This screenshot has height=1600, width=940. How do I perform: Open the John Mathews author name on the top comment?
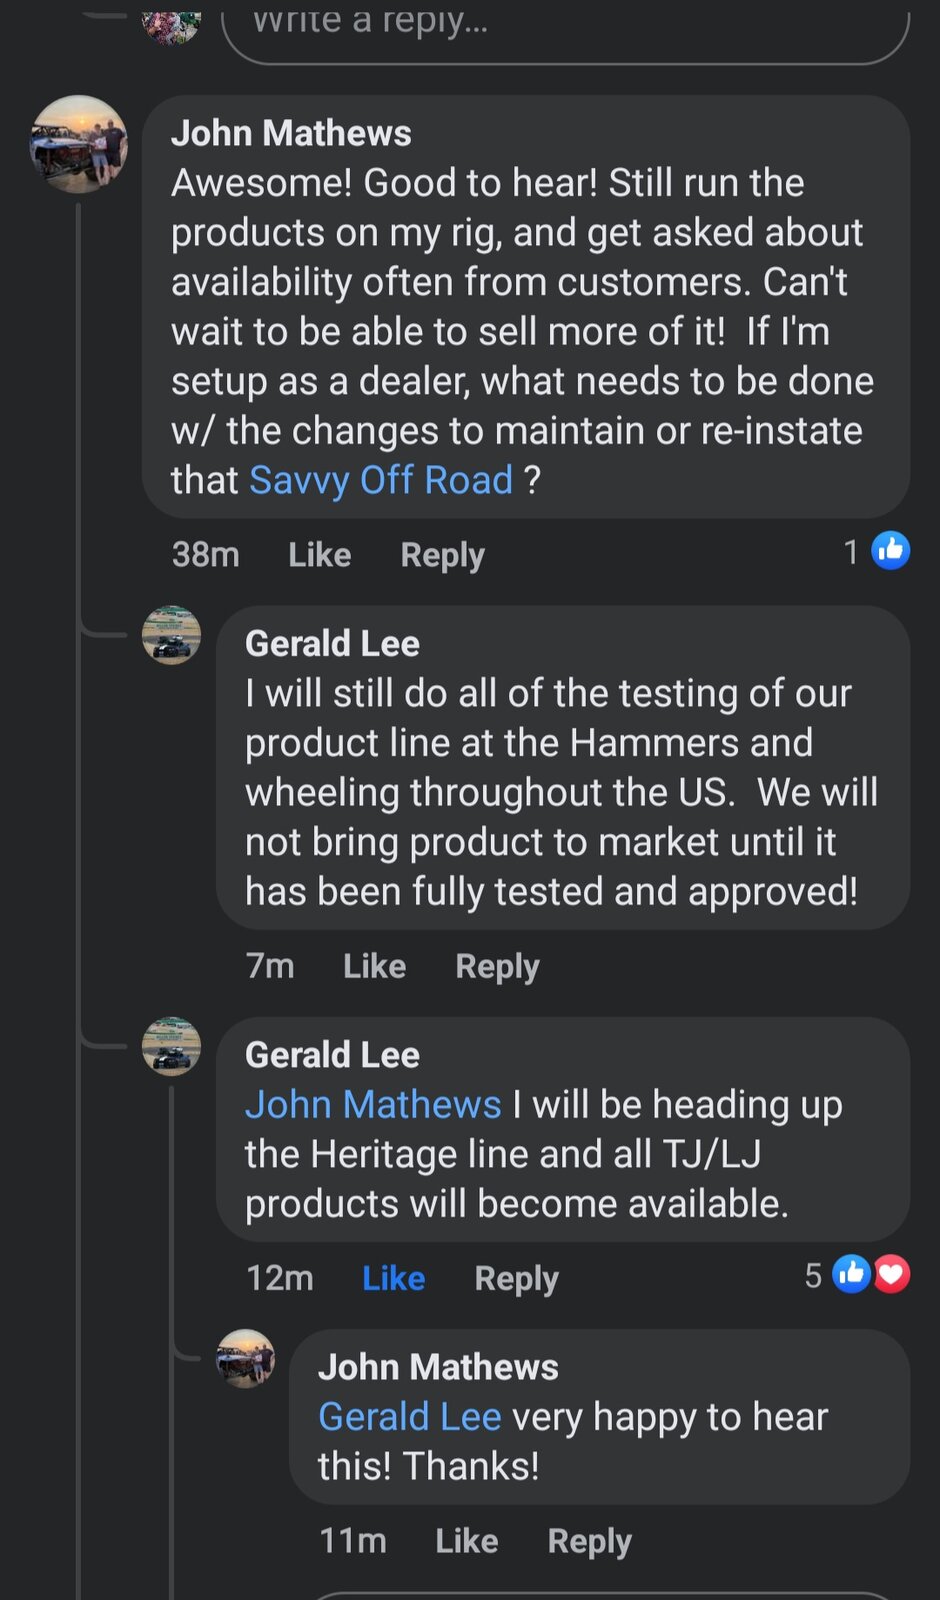(x=291, y=133)
